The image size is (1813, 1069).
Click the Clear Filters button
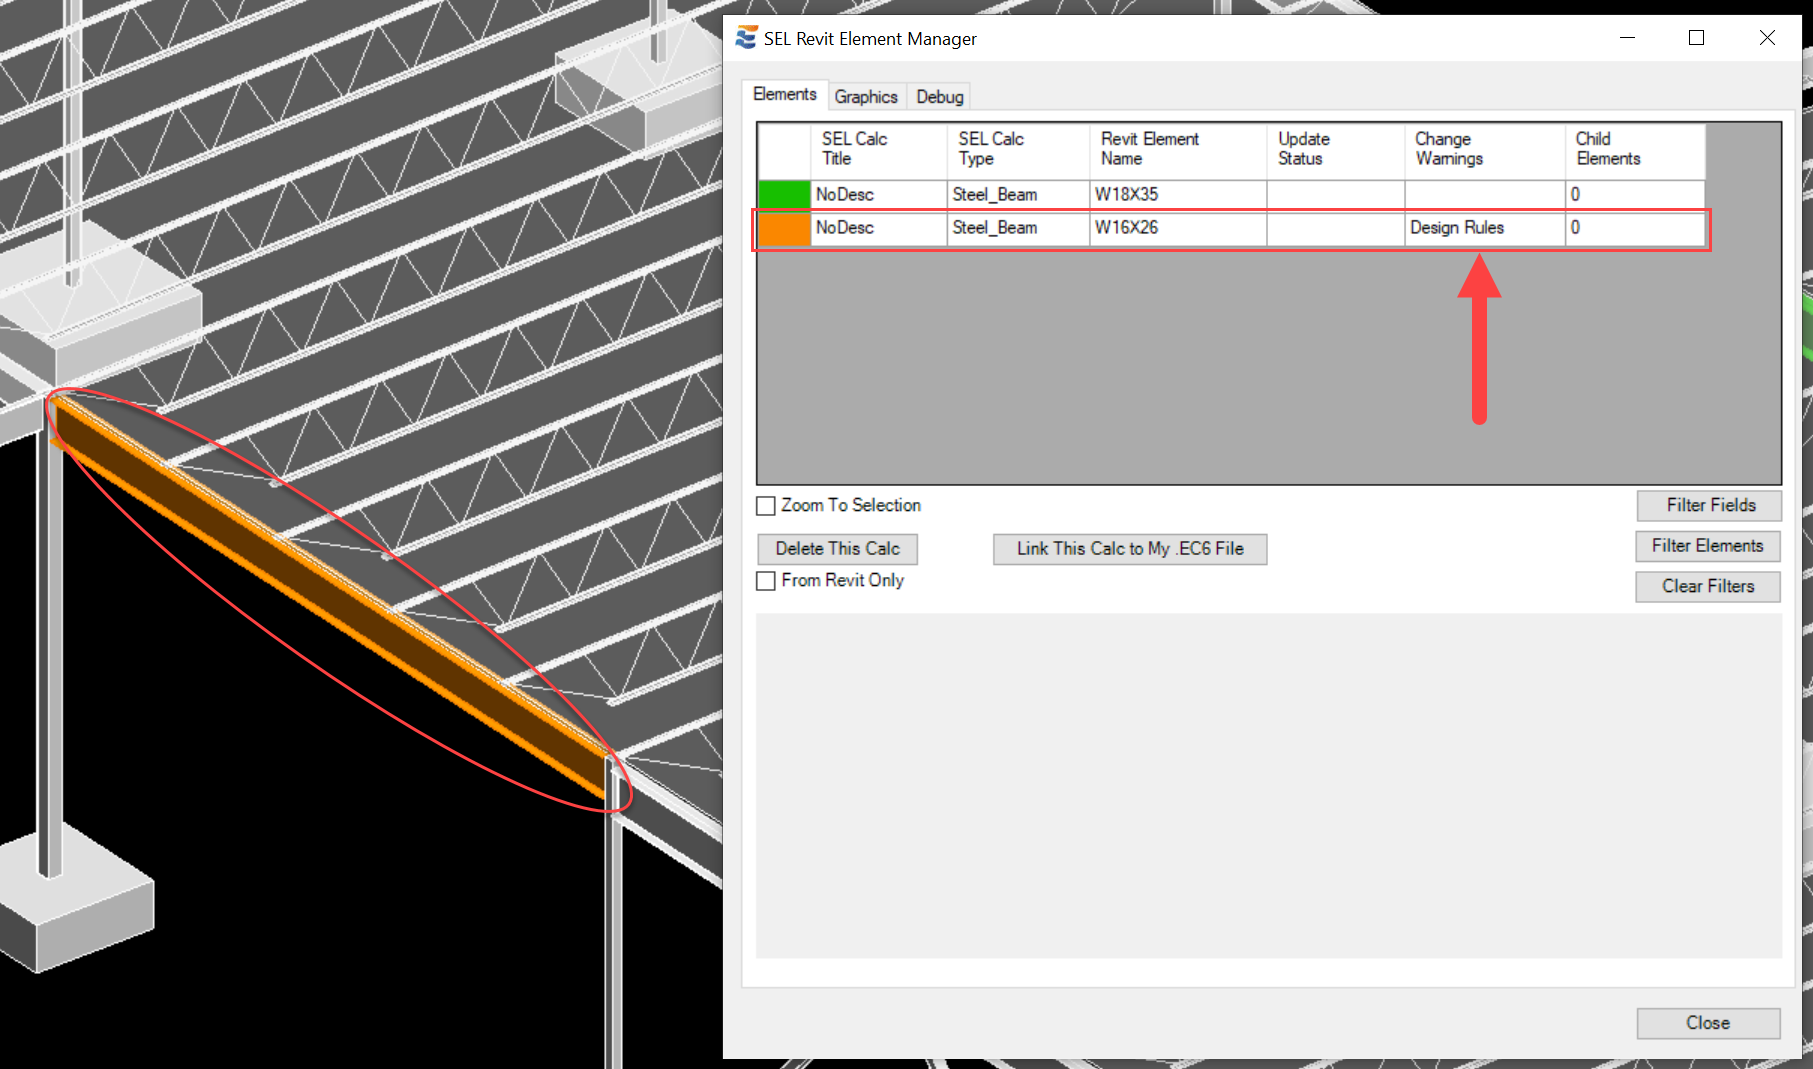[1708, 587]
